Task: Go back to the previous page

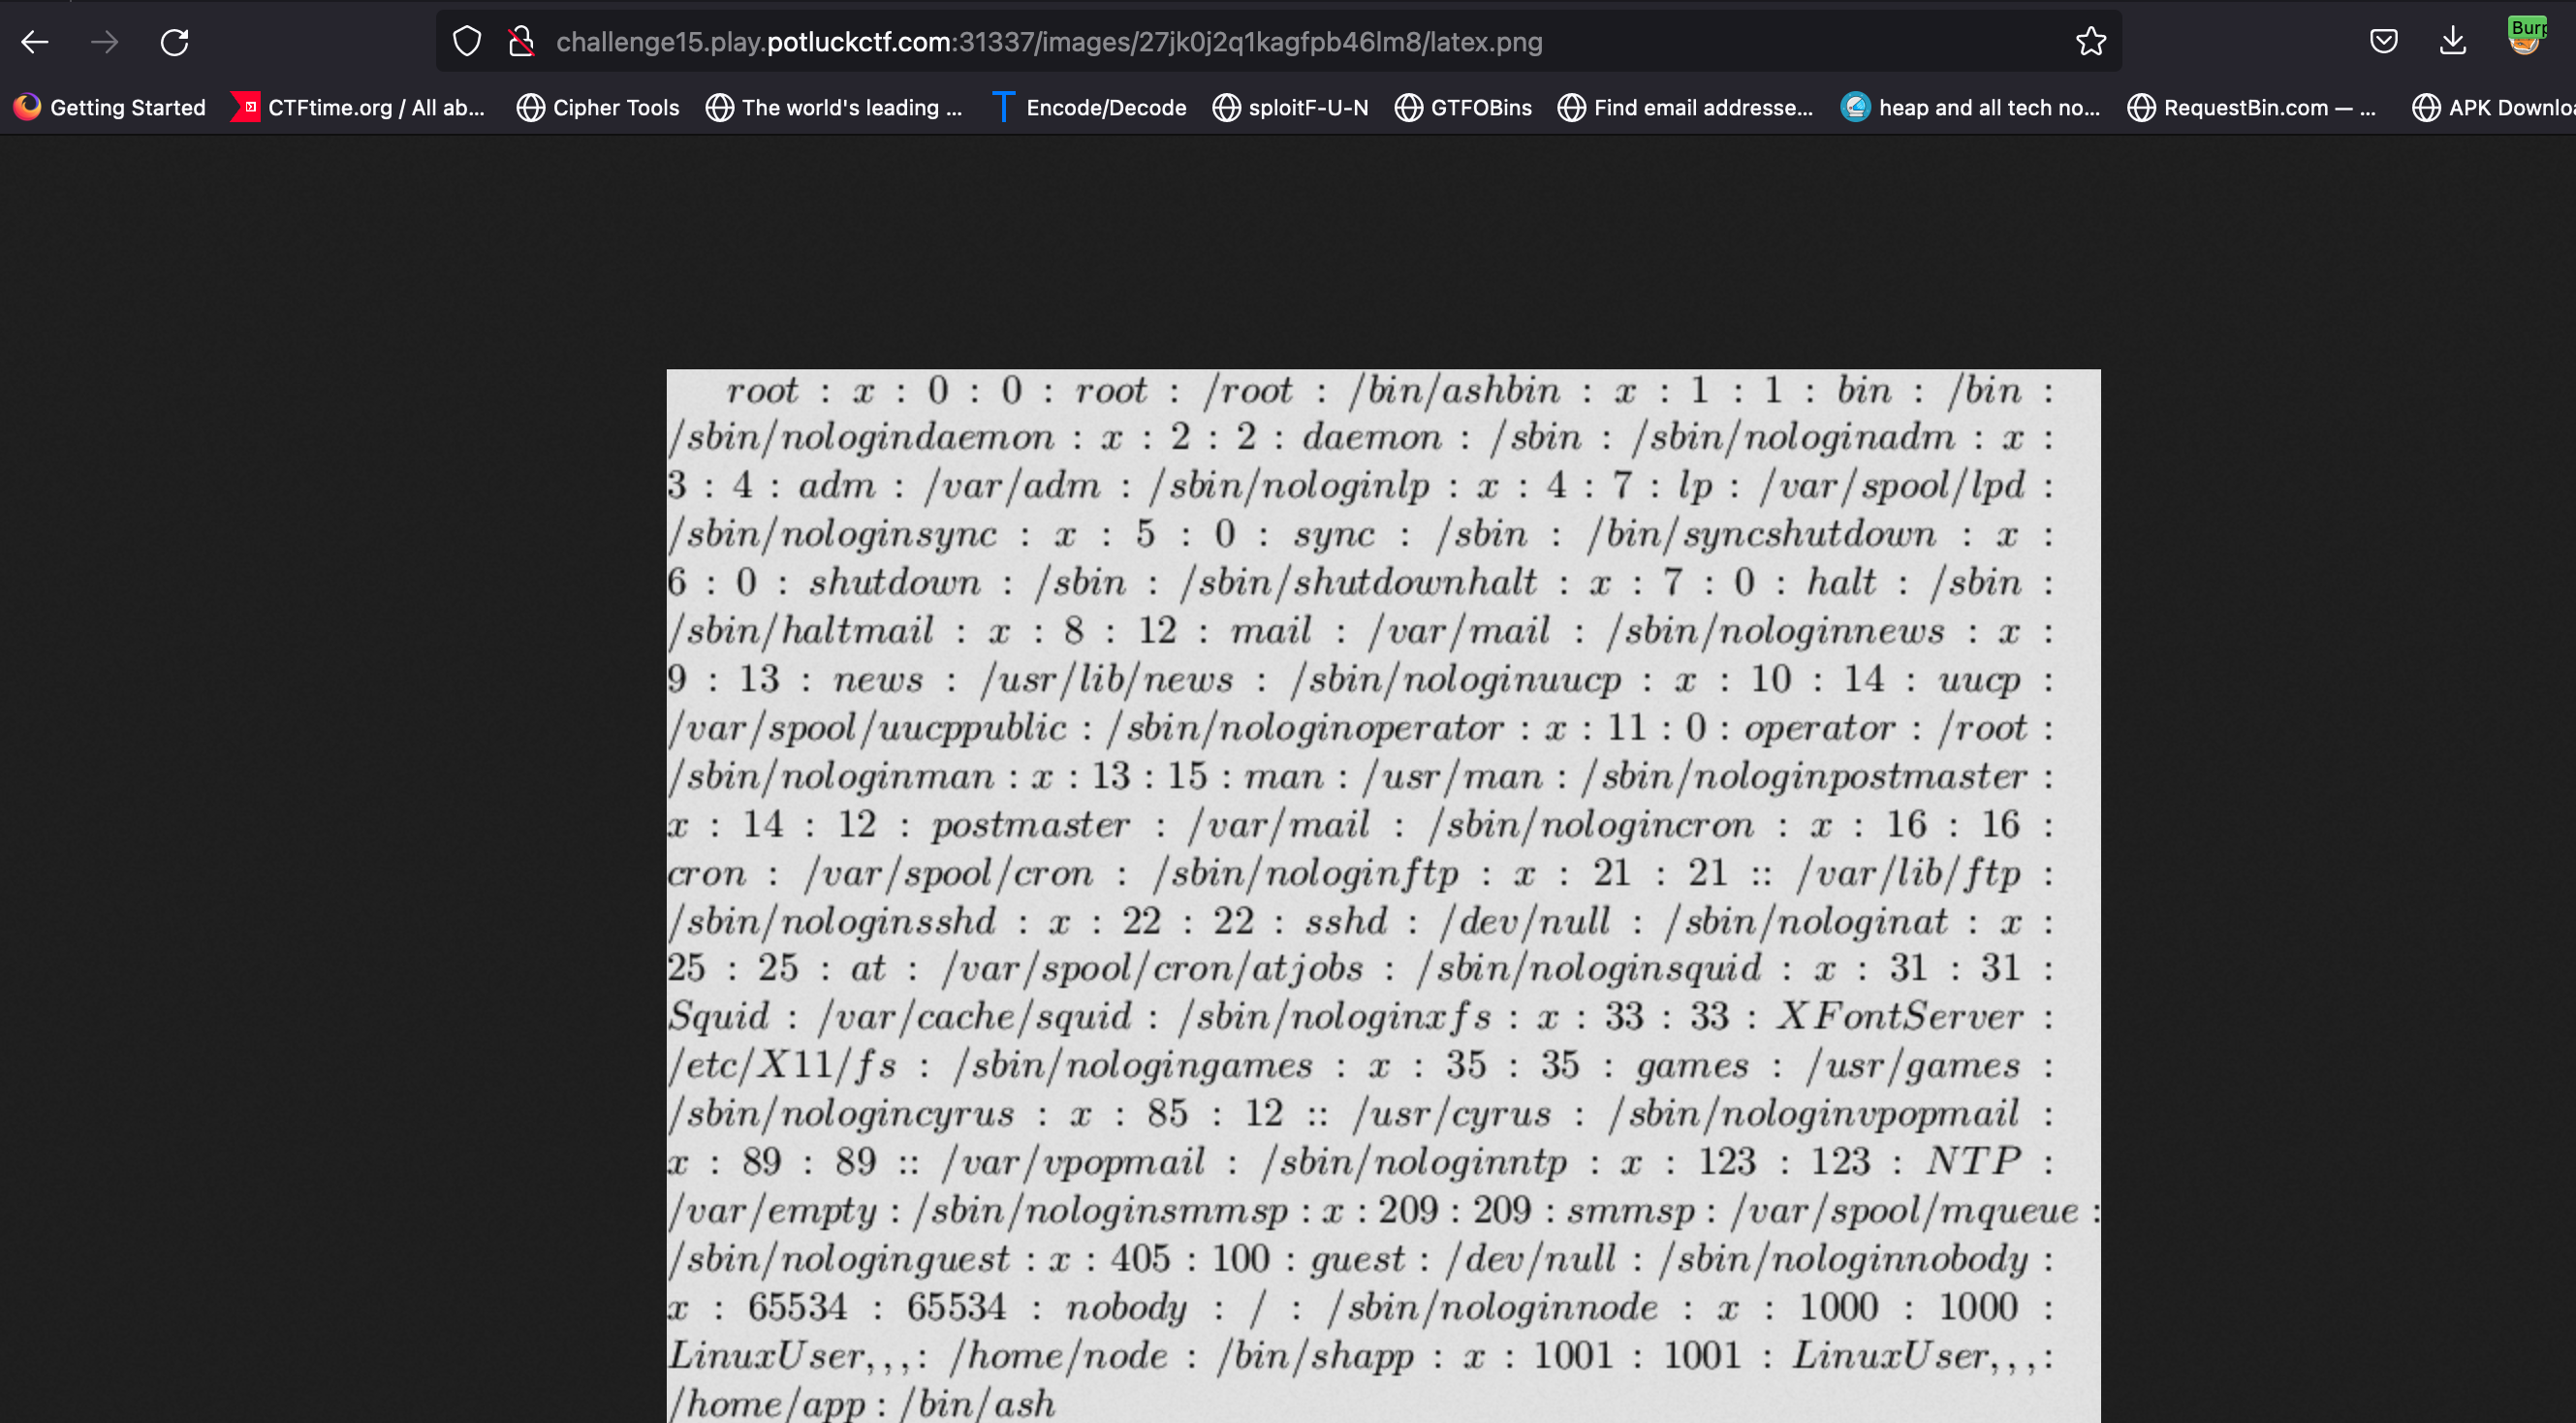Action: [35, 42]
